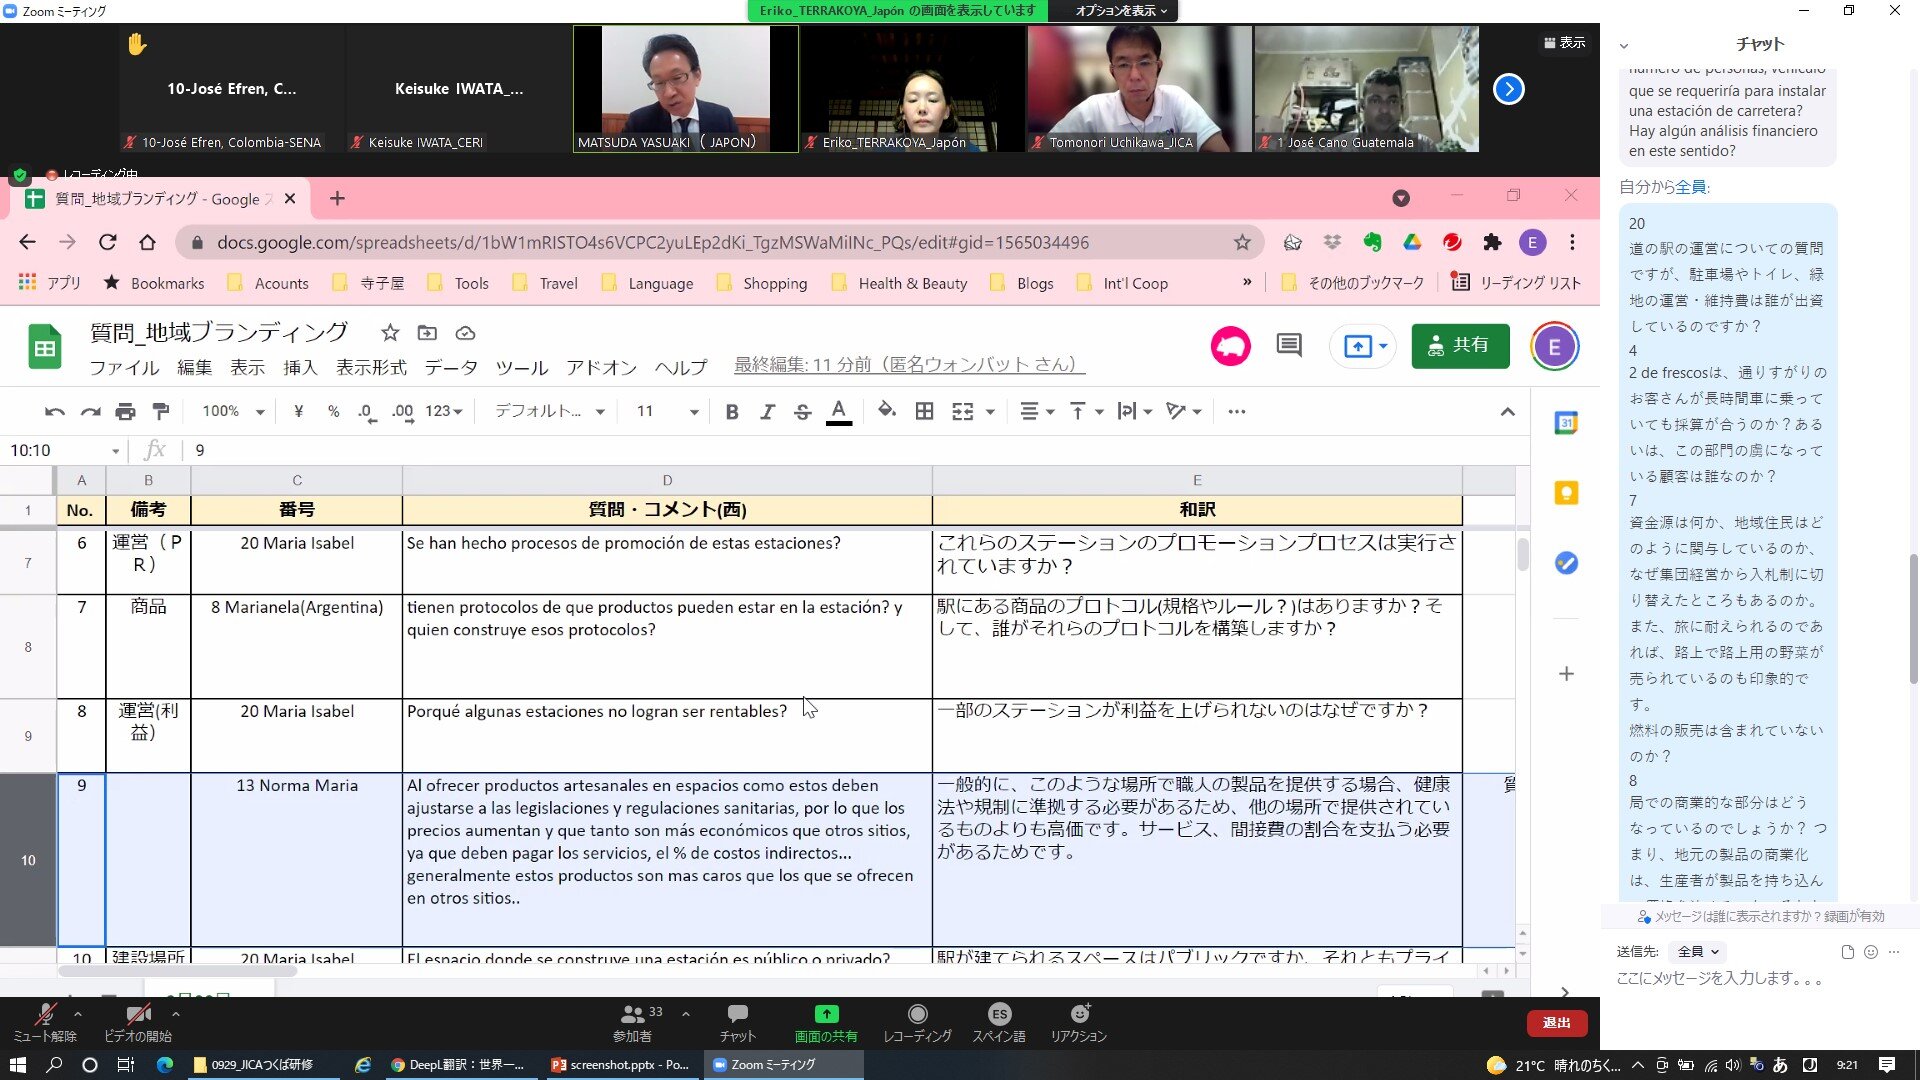Open the Language bookmarks folder
Image resolution: width=1920 pixels, height=1080 pixels.
(x=647, y=283)
